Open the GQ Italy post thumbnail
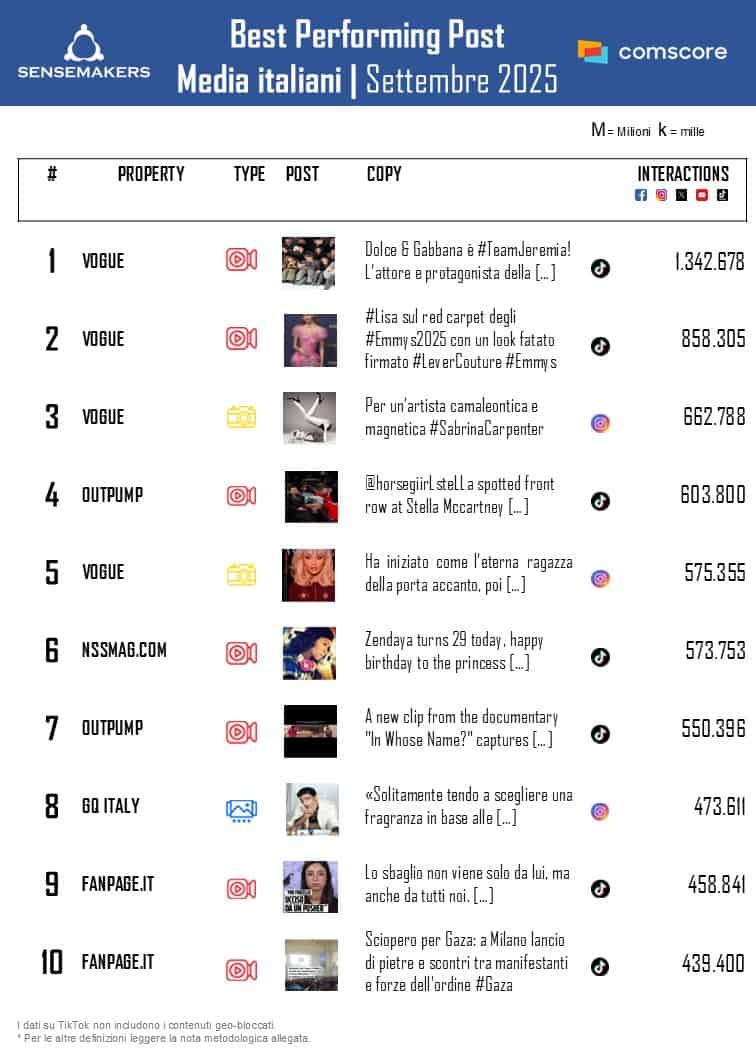 pos(312,809)
